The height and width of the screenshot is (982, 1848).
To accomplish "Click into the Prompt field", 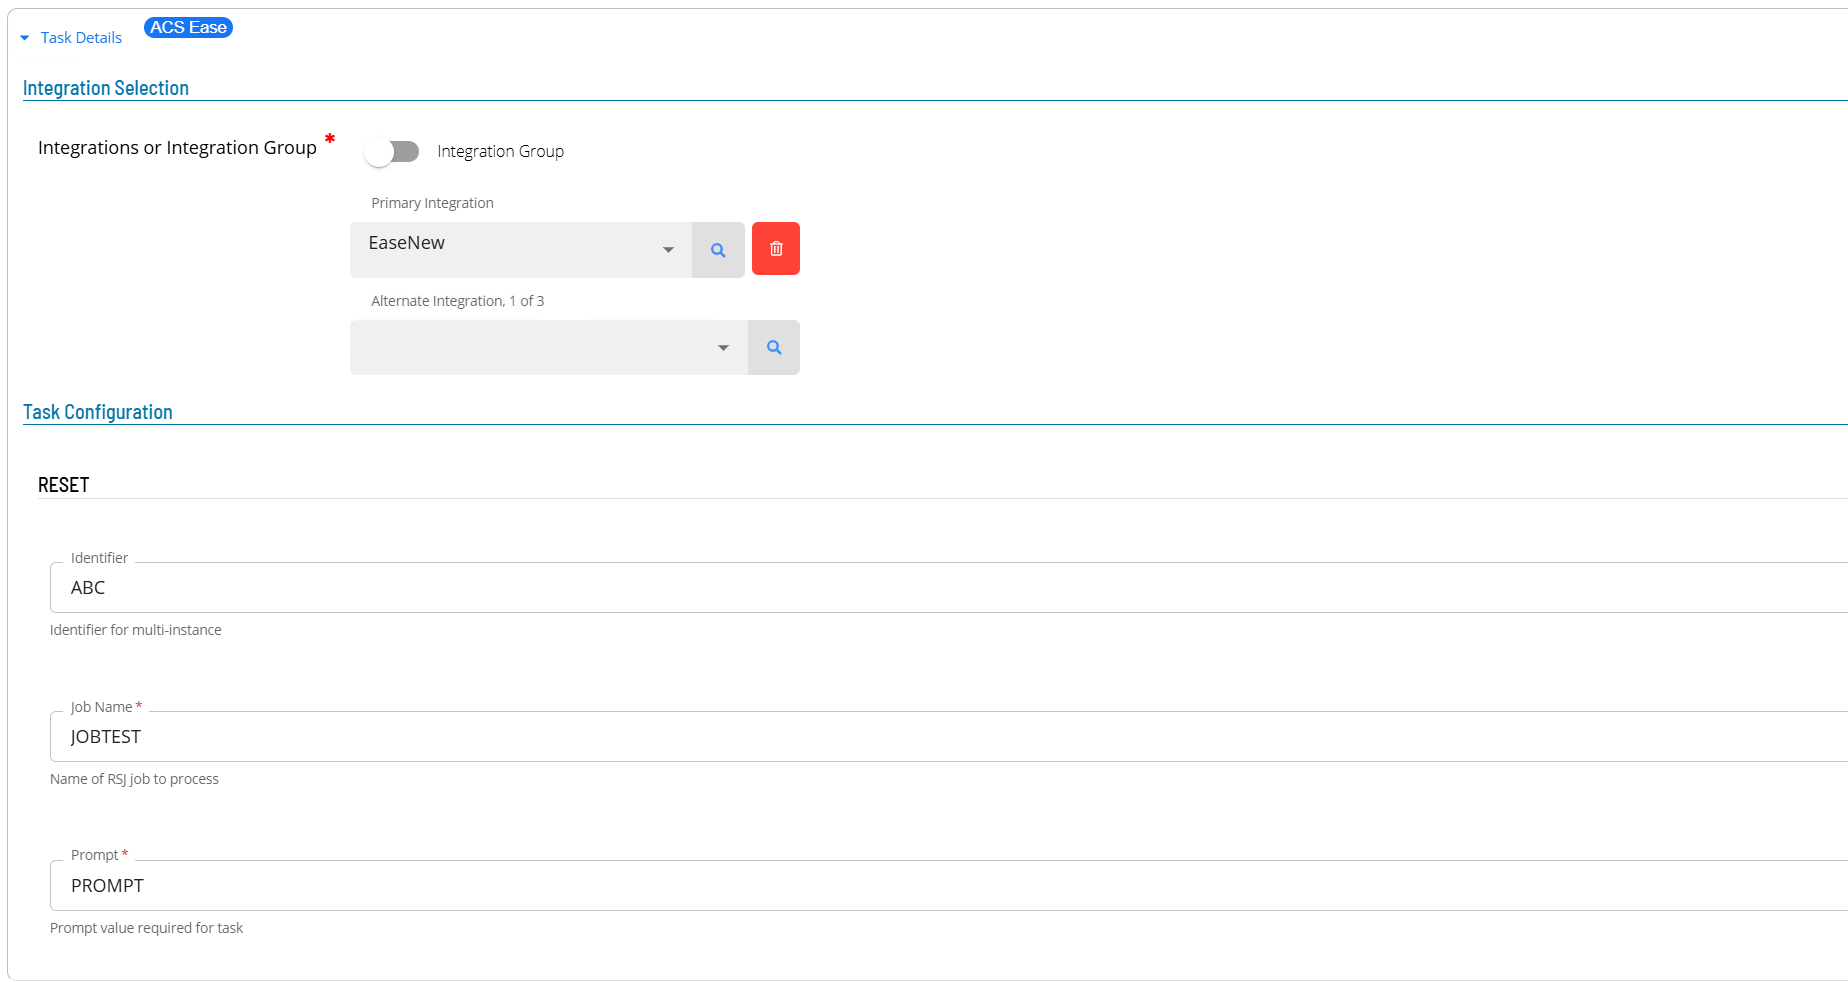I will click(x=948, y=886).
